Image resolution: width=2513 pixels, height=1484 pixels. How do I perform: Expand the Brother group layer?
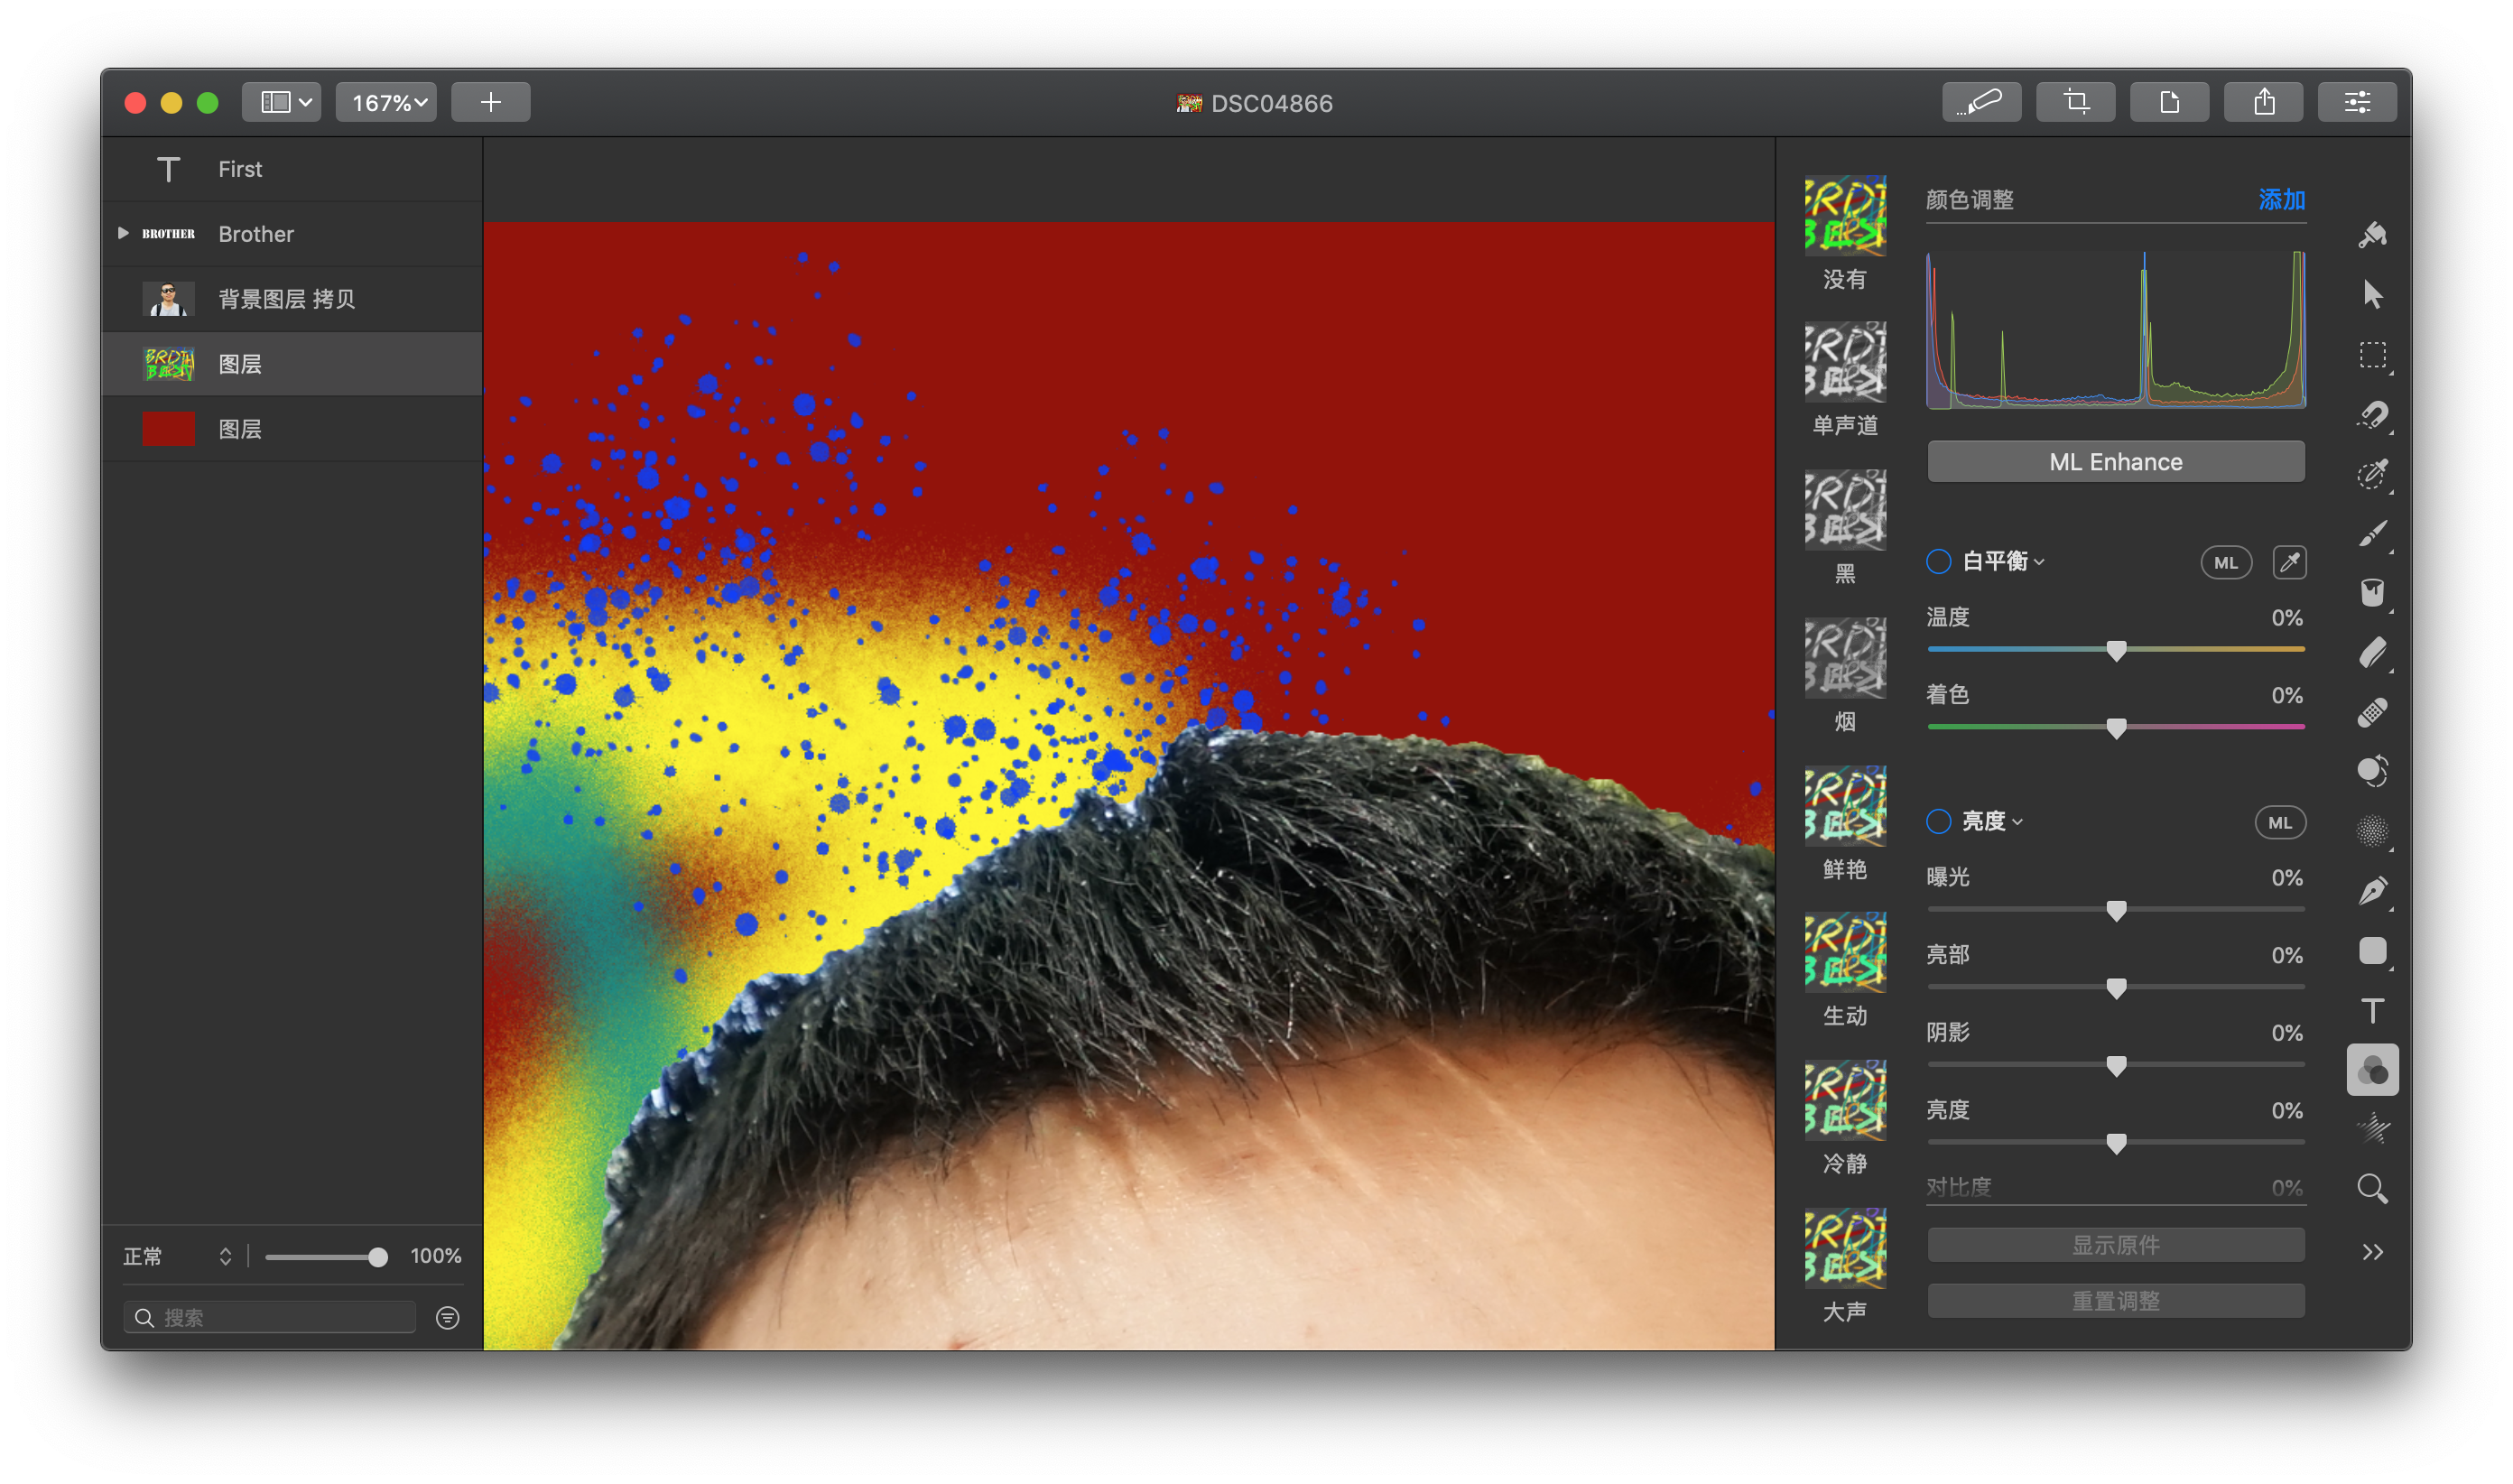coord(123,233)
